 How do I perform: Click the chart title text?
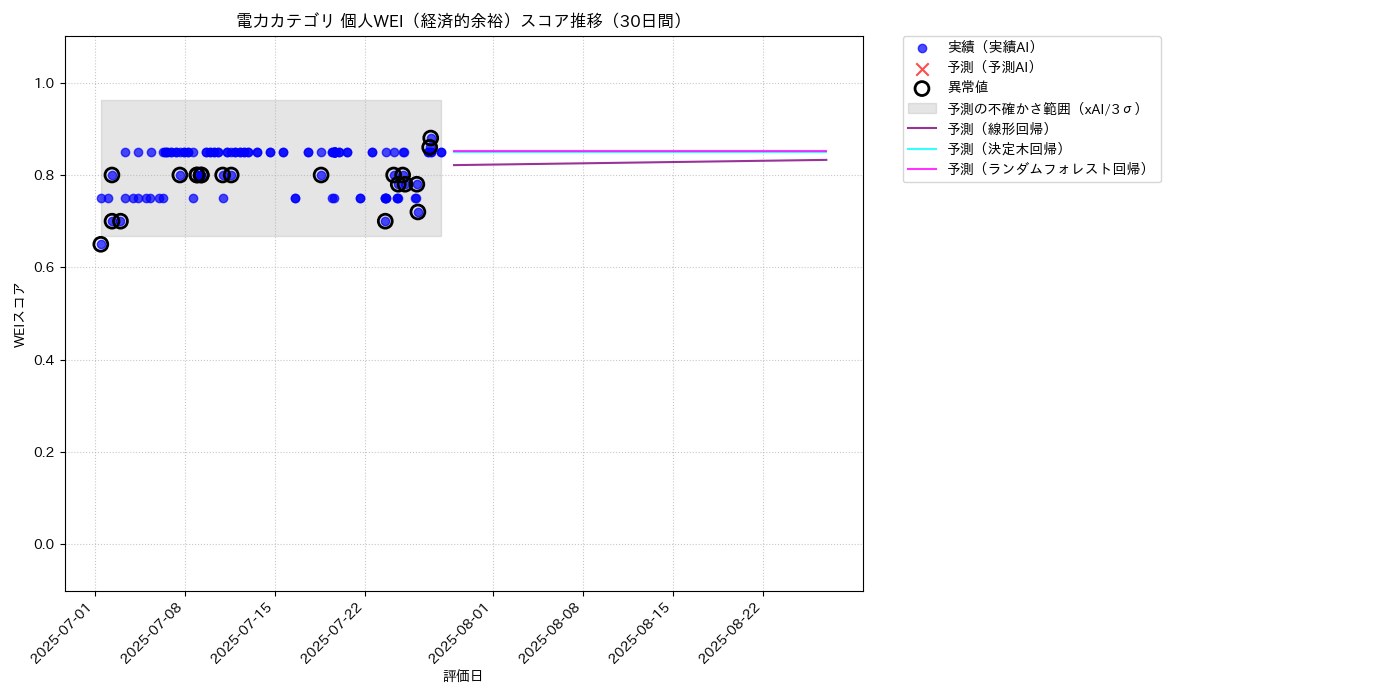click(x=464, y=21)
